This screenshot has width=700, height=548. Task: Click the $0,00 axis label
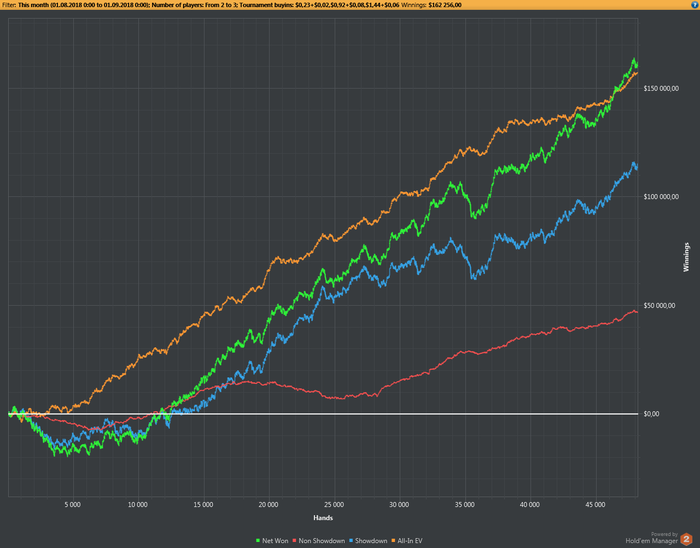(651, 414)
